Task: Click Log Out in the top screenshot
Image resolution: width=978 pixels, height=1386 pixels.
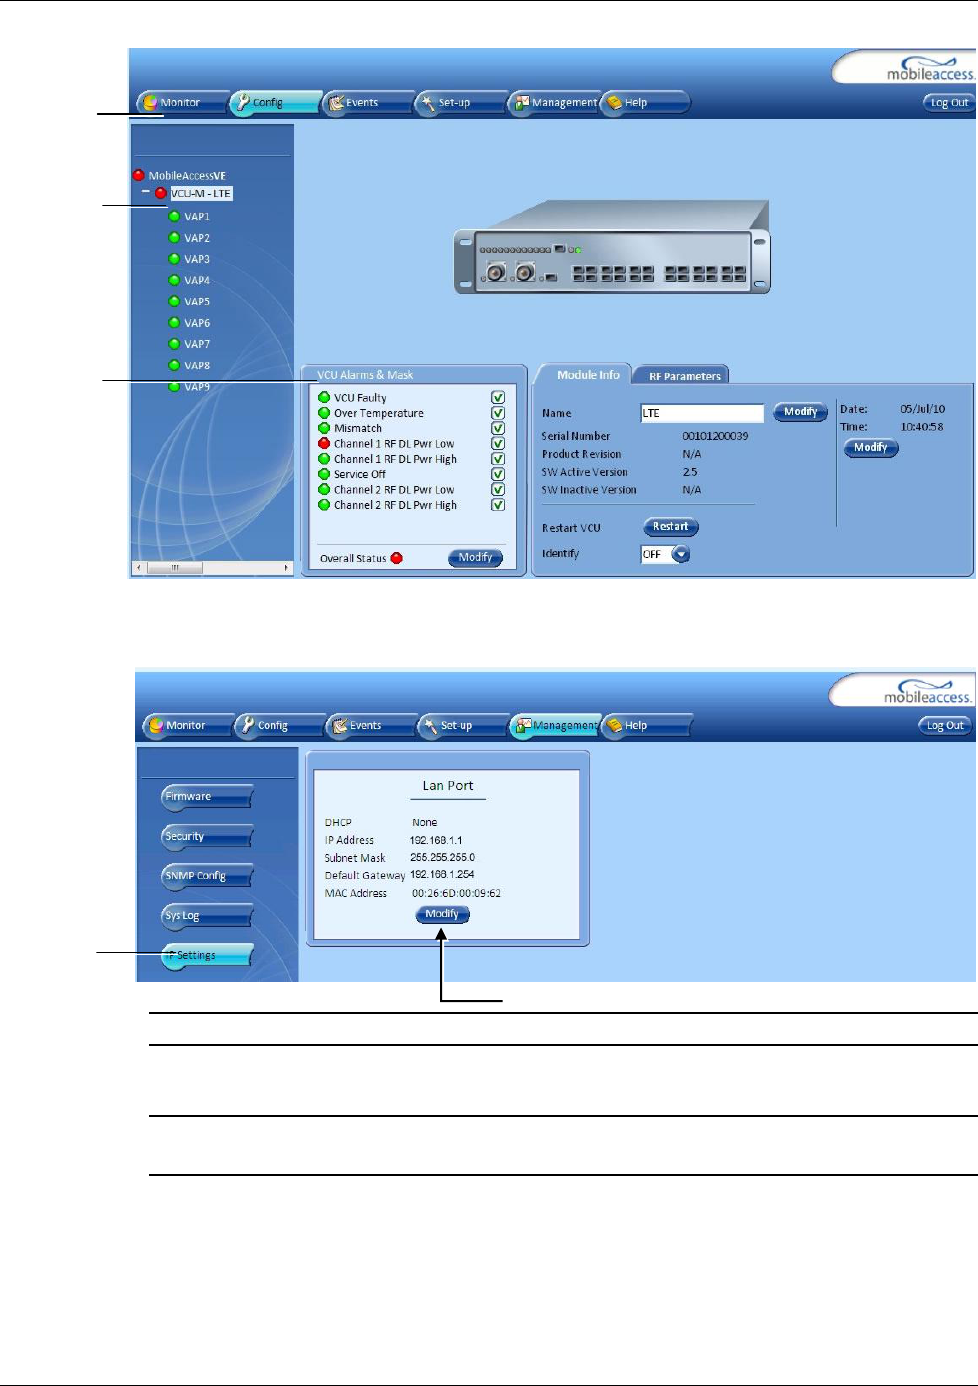Action: pyautogui.click(x=948, y=102)
